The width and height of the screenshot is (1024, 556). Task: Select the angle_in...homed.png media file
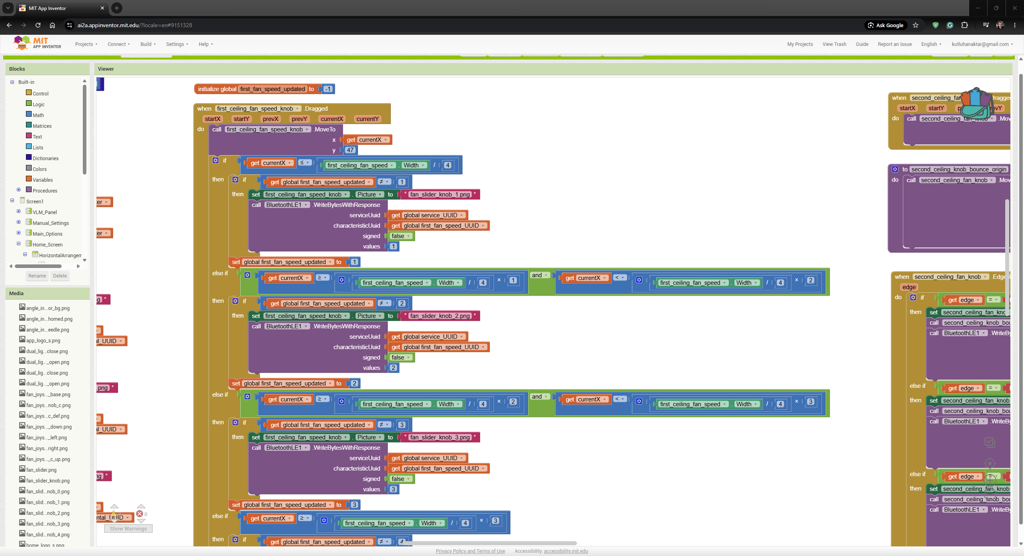[46, 319]
